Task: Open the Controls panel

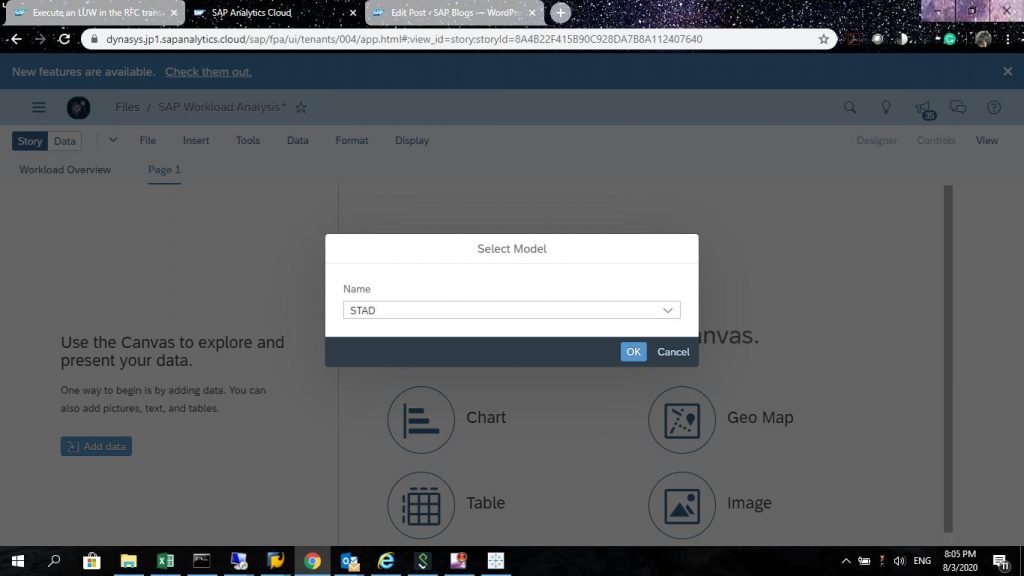Action: point(936,140)
